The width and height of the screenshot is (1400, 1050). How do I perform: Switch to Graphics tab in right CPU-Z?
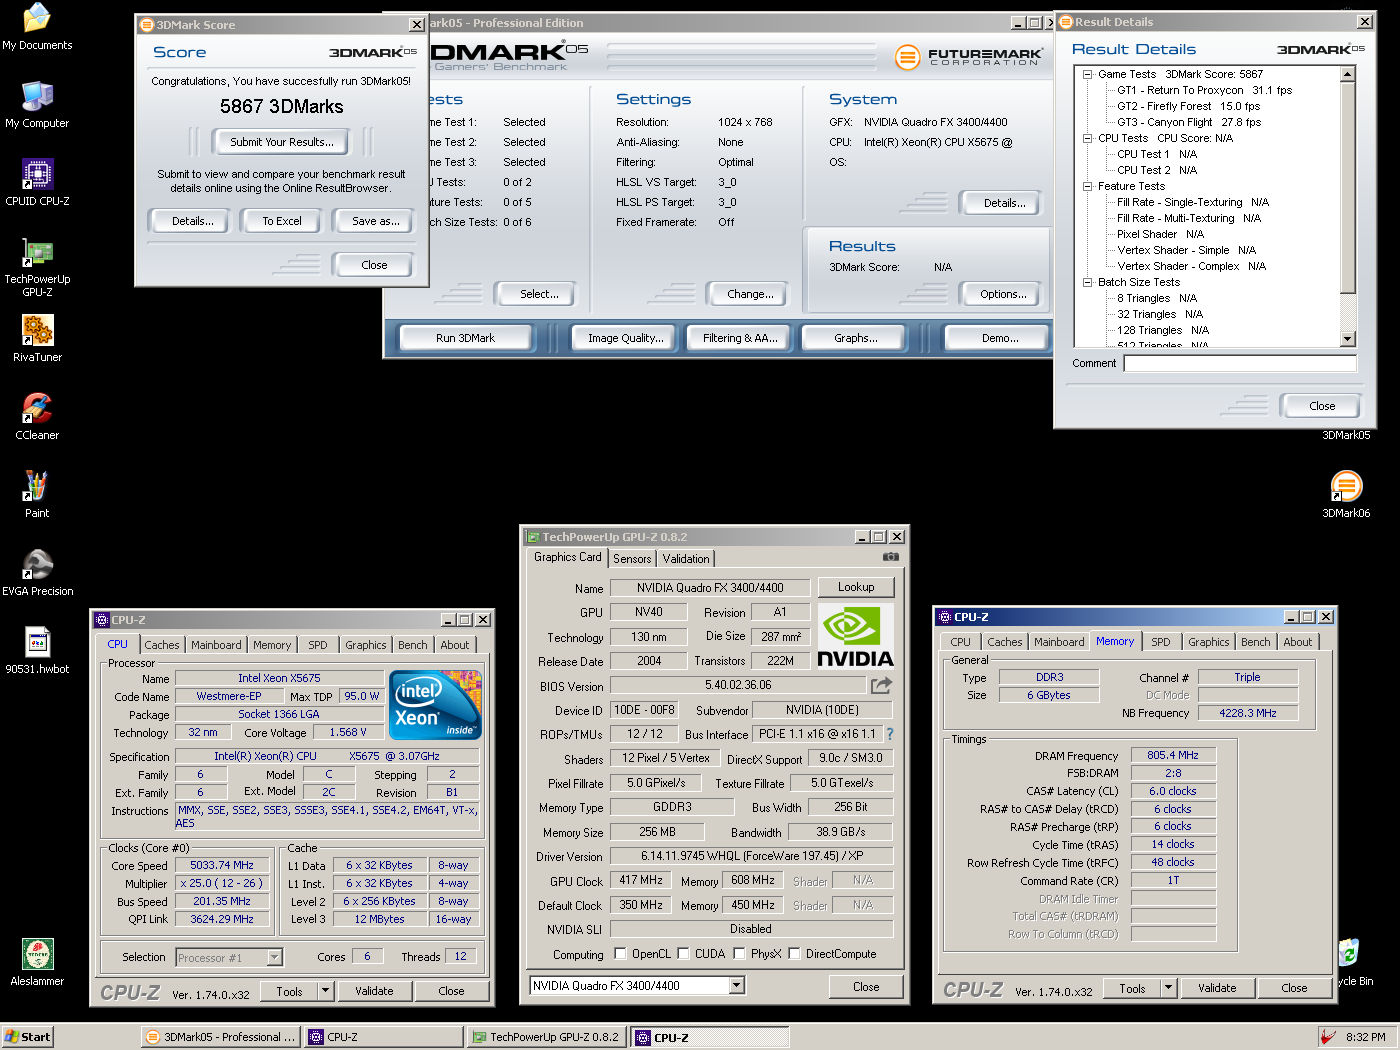tap(1209, 642)
